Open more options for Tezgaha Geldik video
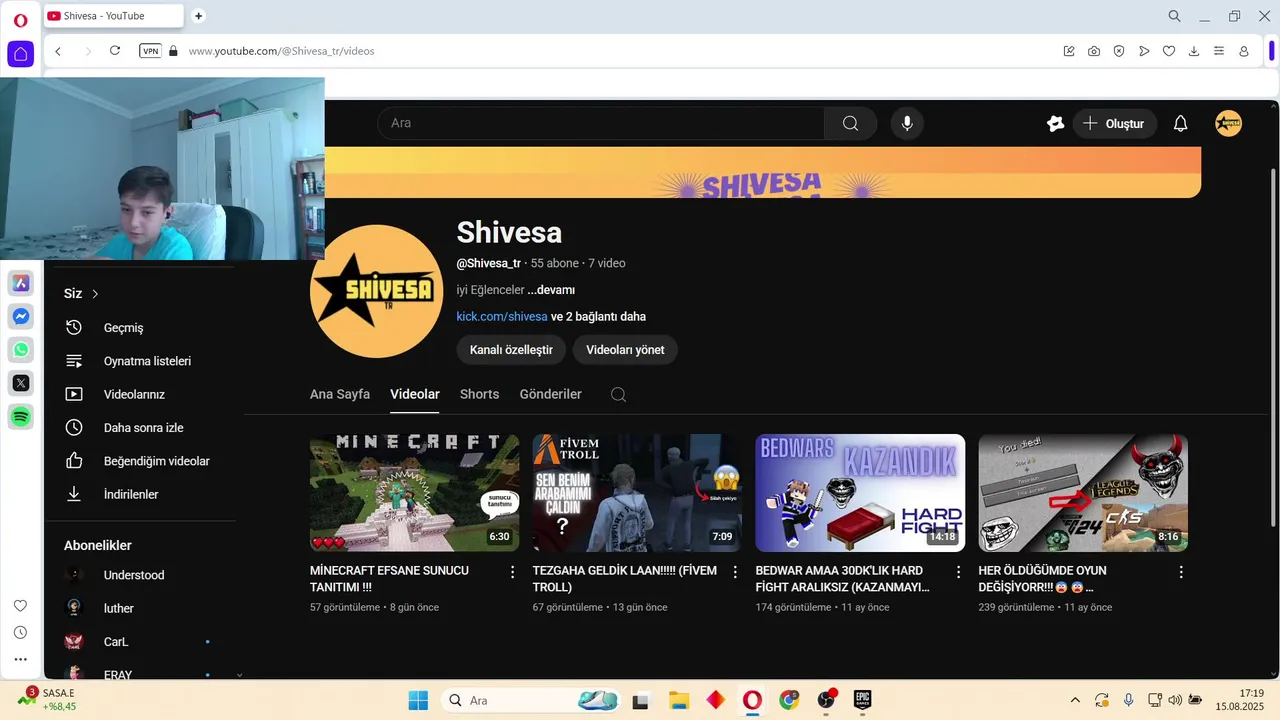The width and height of the screenshot is (1280, 720). click(735, 572)
